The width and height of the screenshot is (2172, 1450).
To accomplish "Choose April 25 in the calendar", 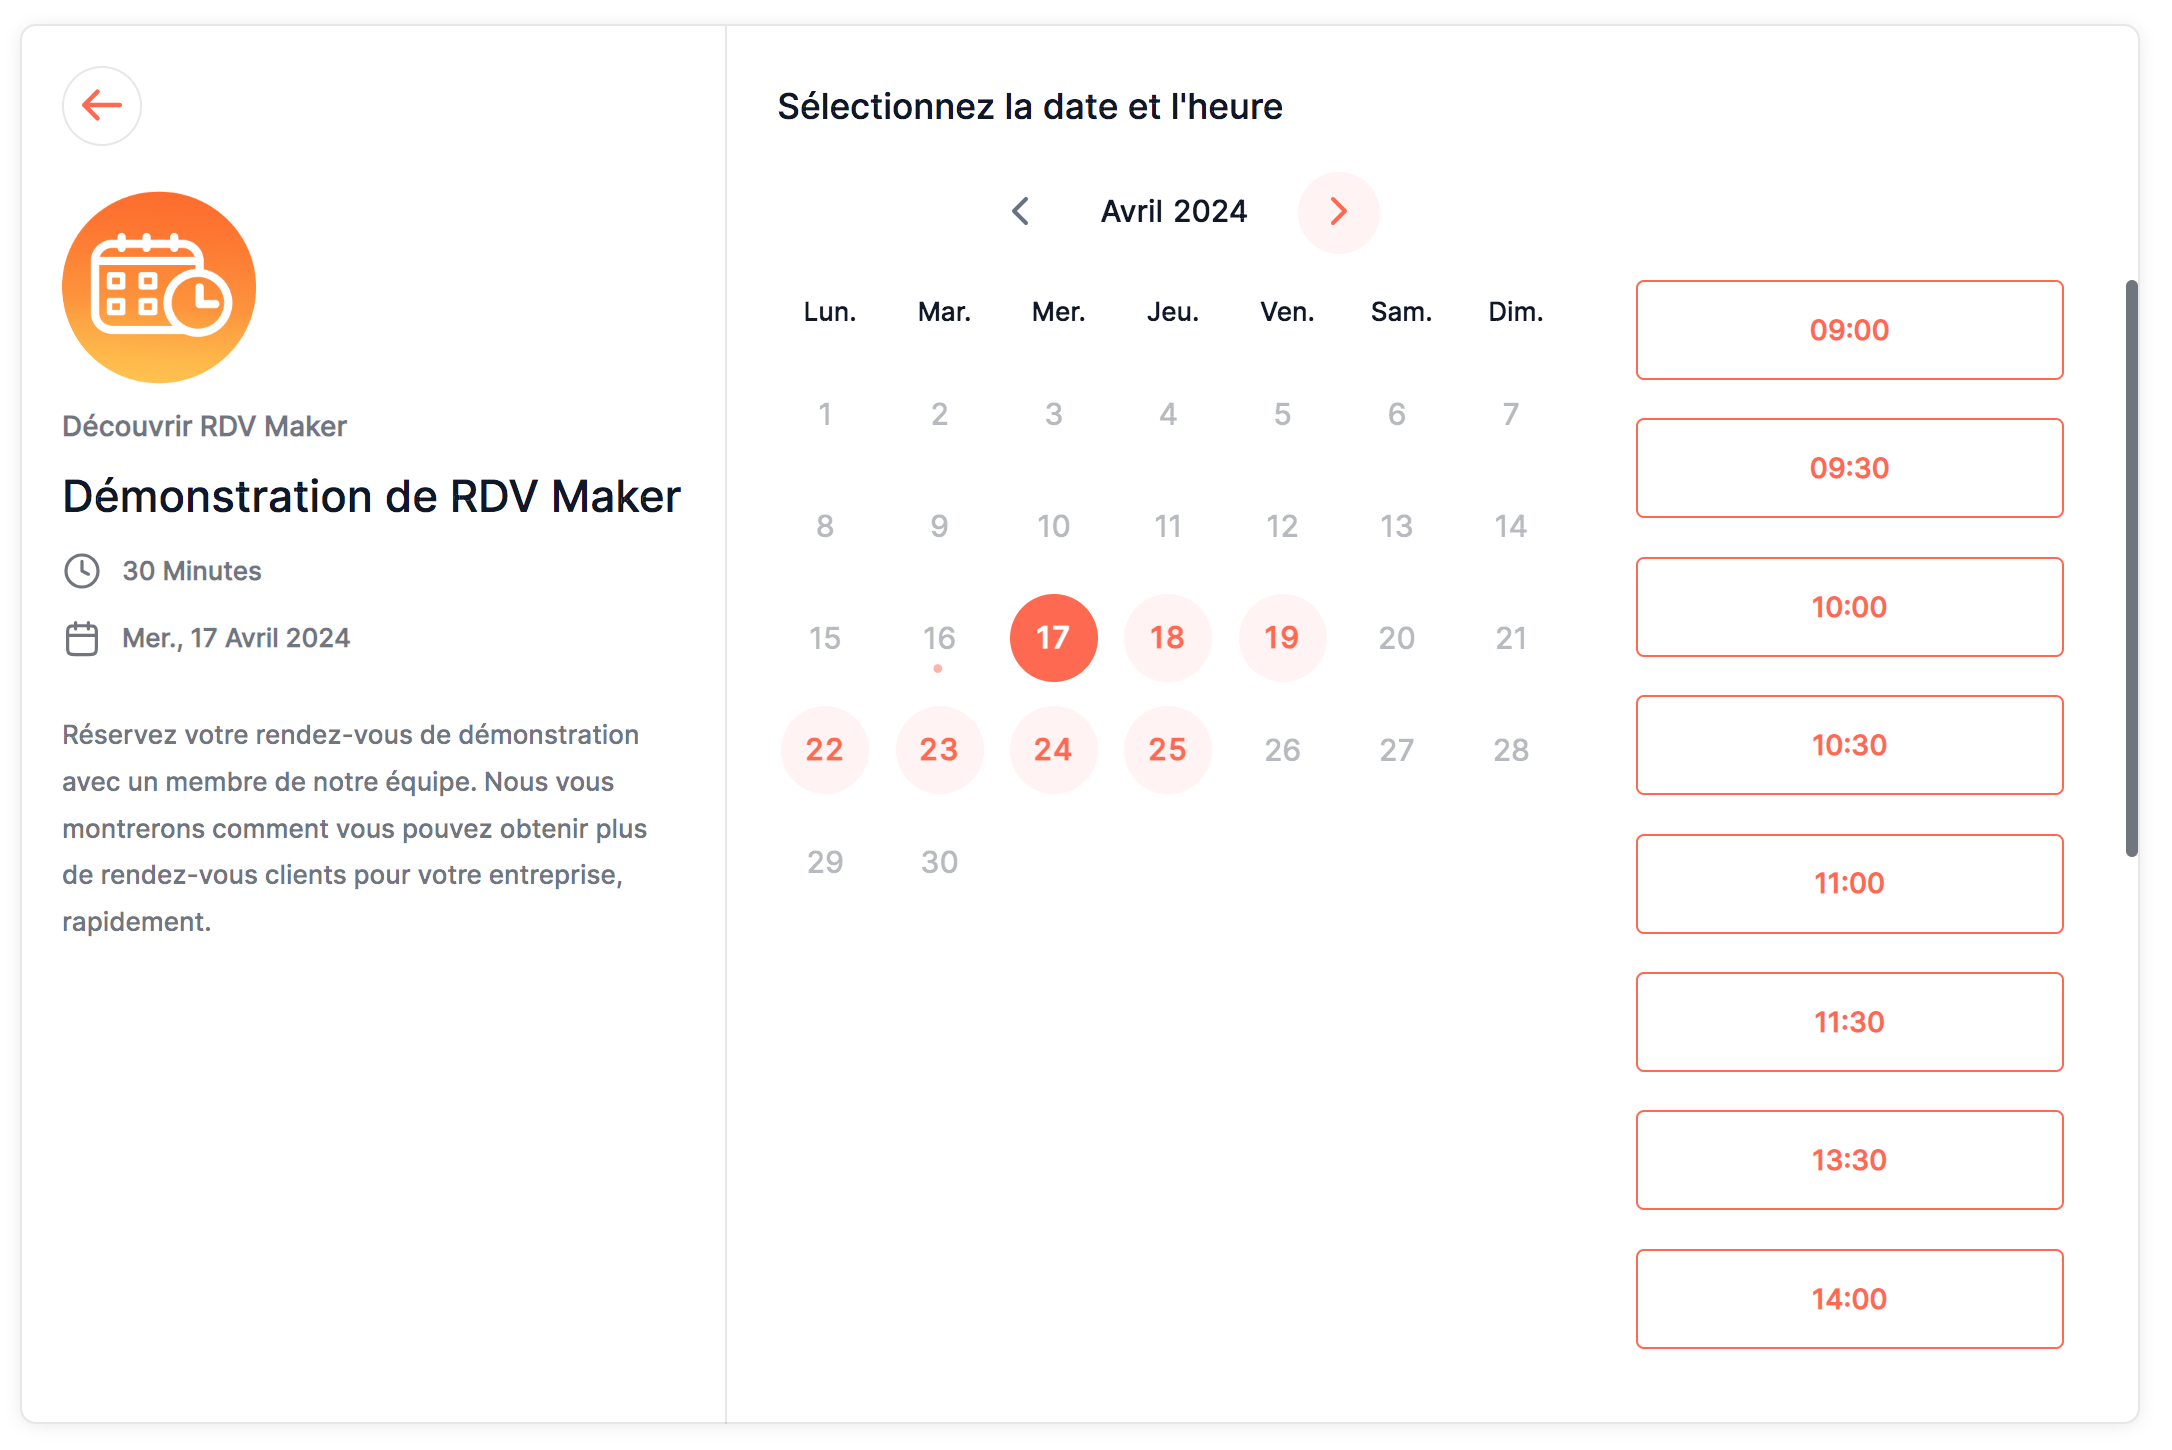I will click(x=1167, y=749).
